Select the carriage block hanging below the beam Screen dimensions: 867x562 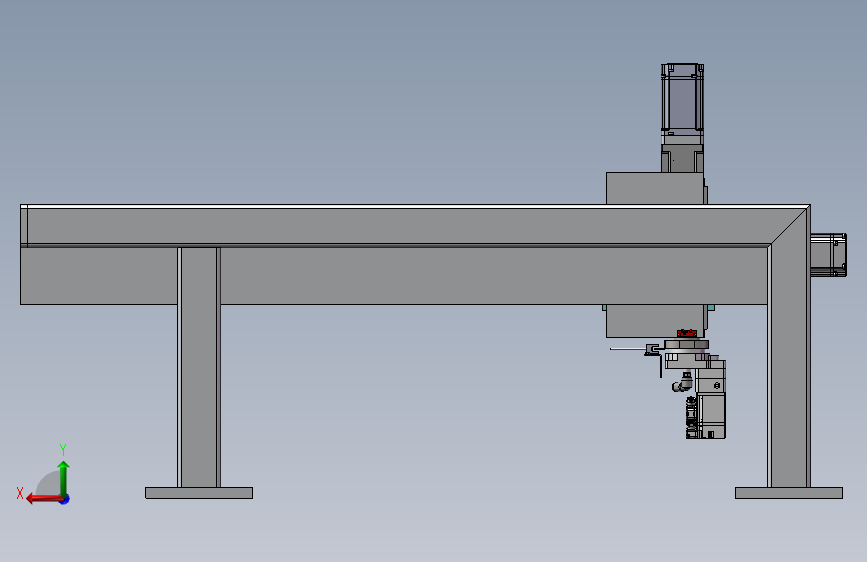tap(656, 321)
